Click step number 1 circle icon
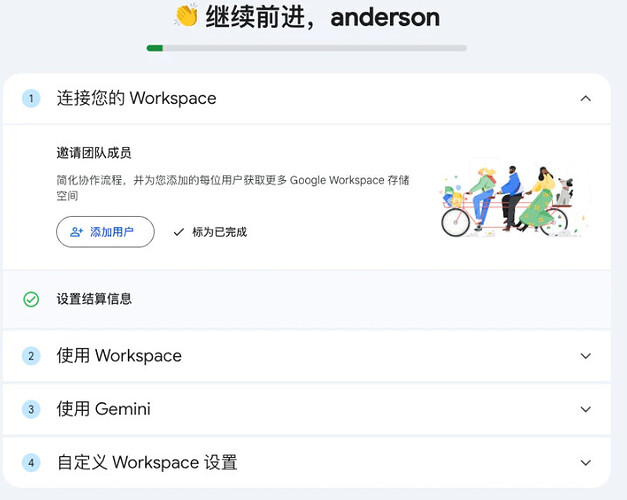The height and width of the screenshot is (500, 627). click(x=31, y=98)
